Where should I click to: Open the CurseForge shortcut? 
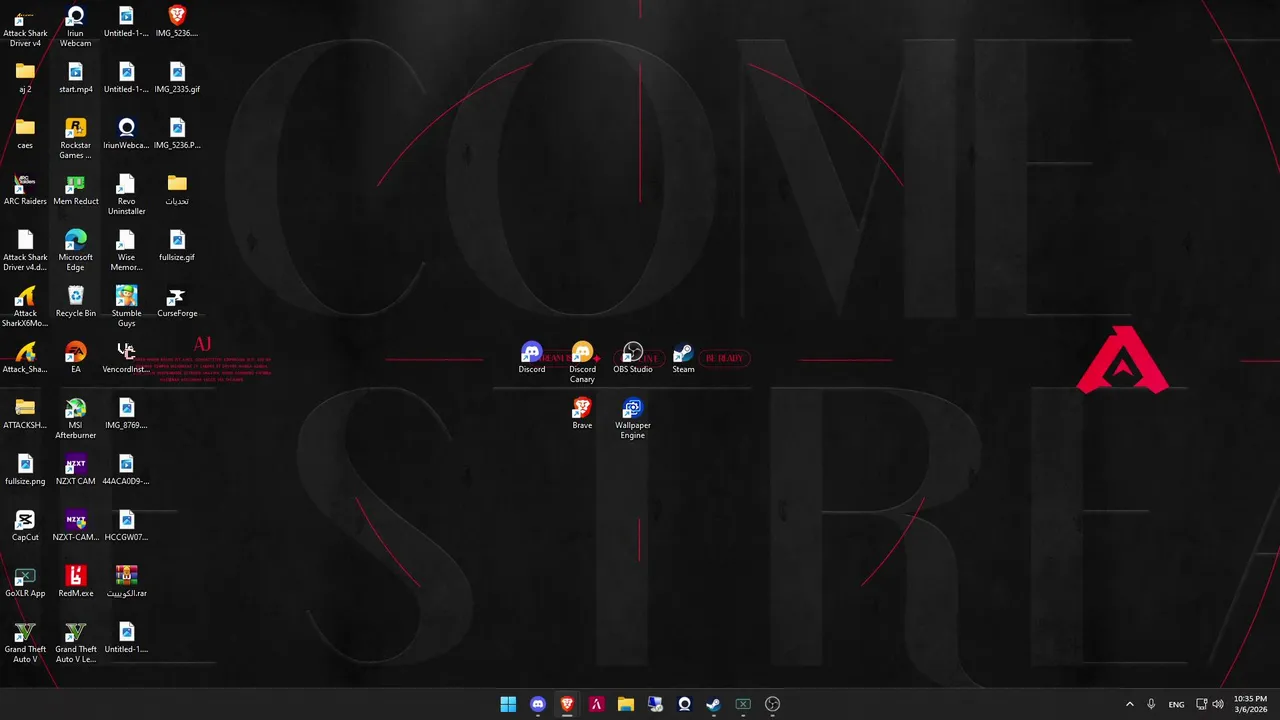tap(177, 302)
